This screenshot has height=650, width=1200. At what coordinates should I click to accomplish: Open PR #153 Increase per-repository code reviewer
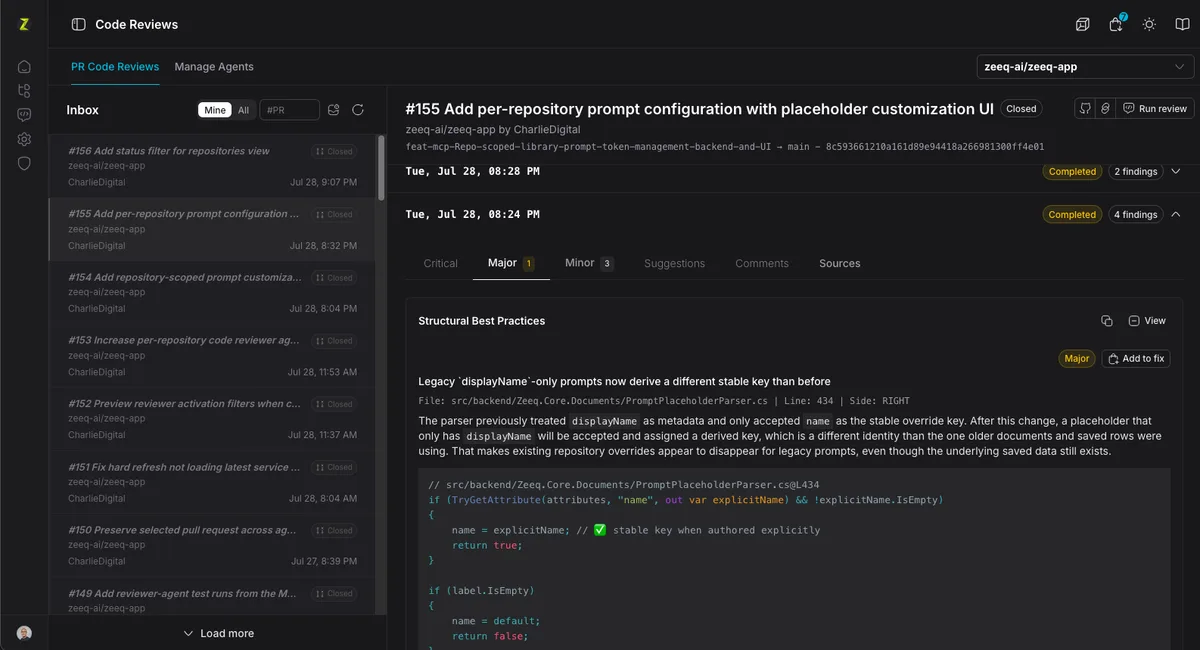(212, 355)
